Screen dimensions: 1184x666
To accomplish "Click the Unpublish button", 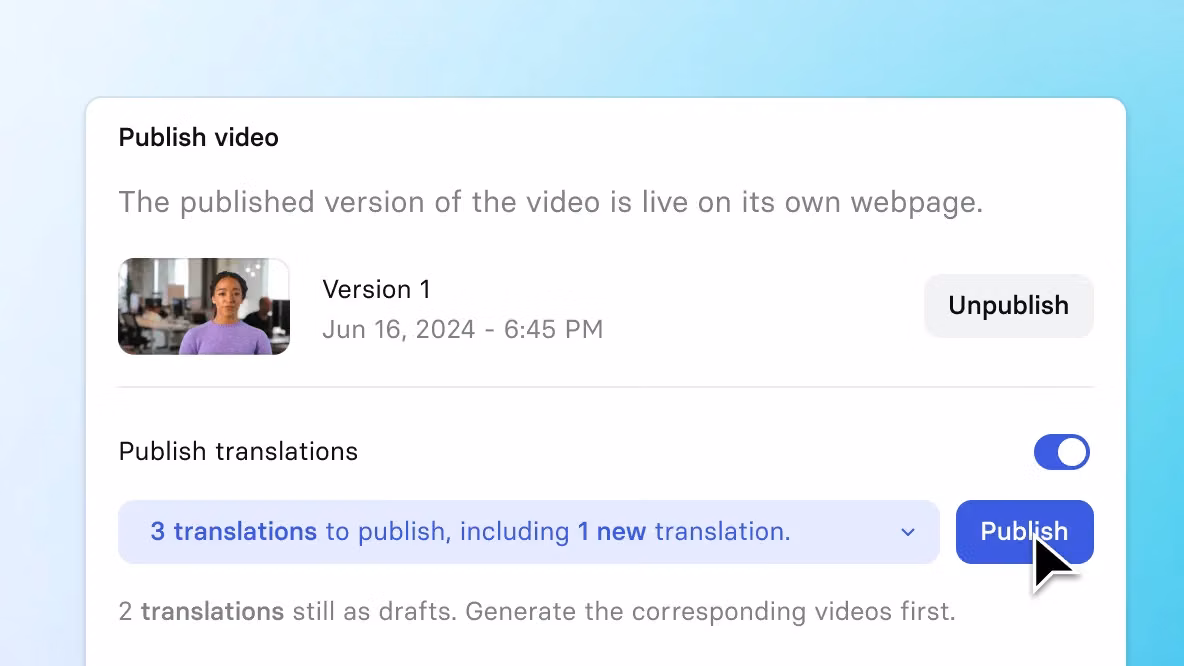I will 1008,306.
